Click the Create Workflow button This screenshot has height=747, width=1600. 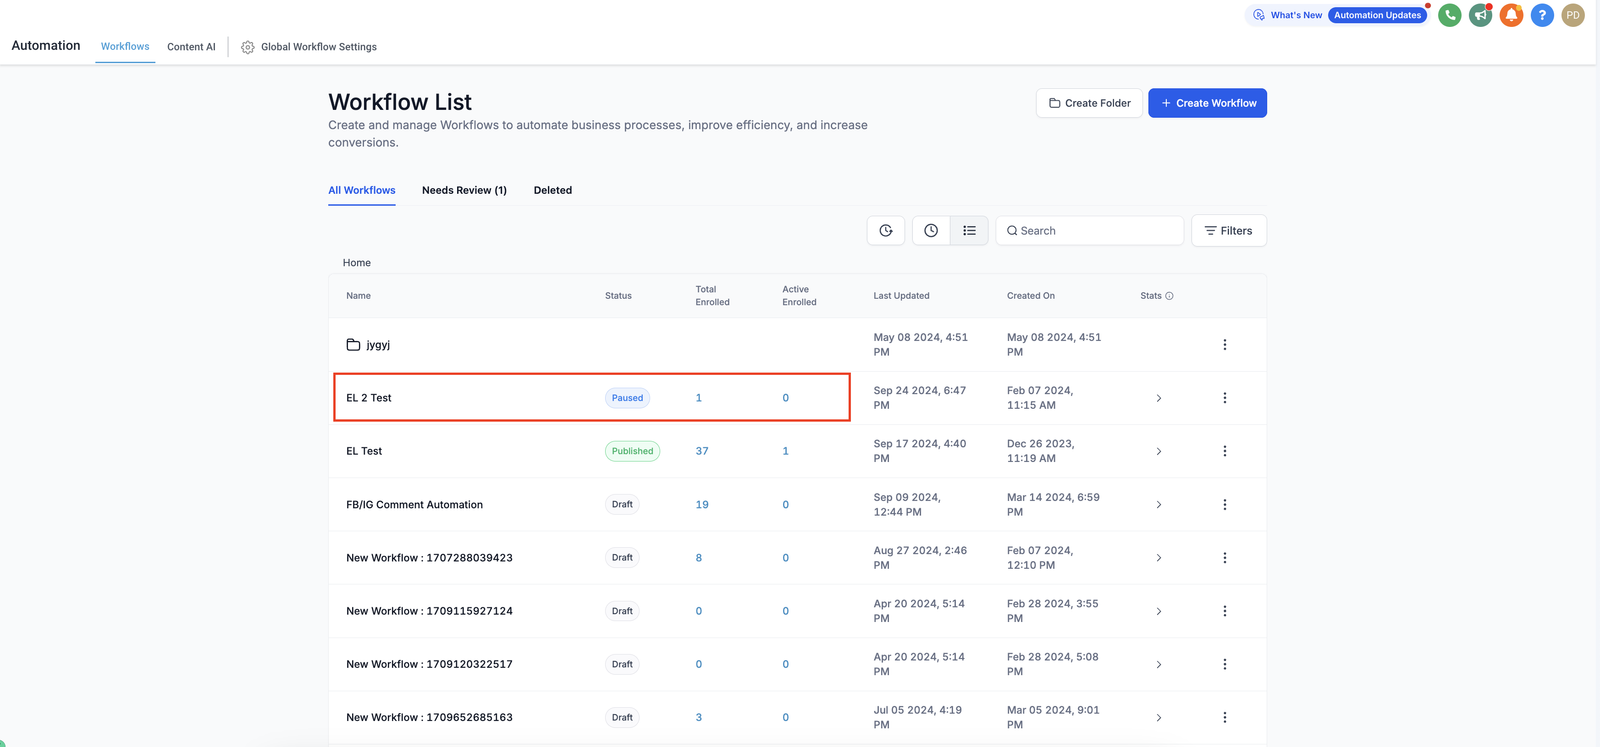[x=1207, y=103]
